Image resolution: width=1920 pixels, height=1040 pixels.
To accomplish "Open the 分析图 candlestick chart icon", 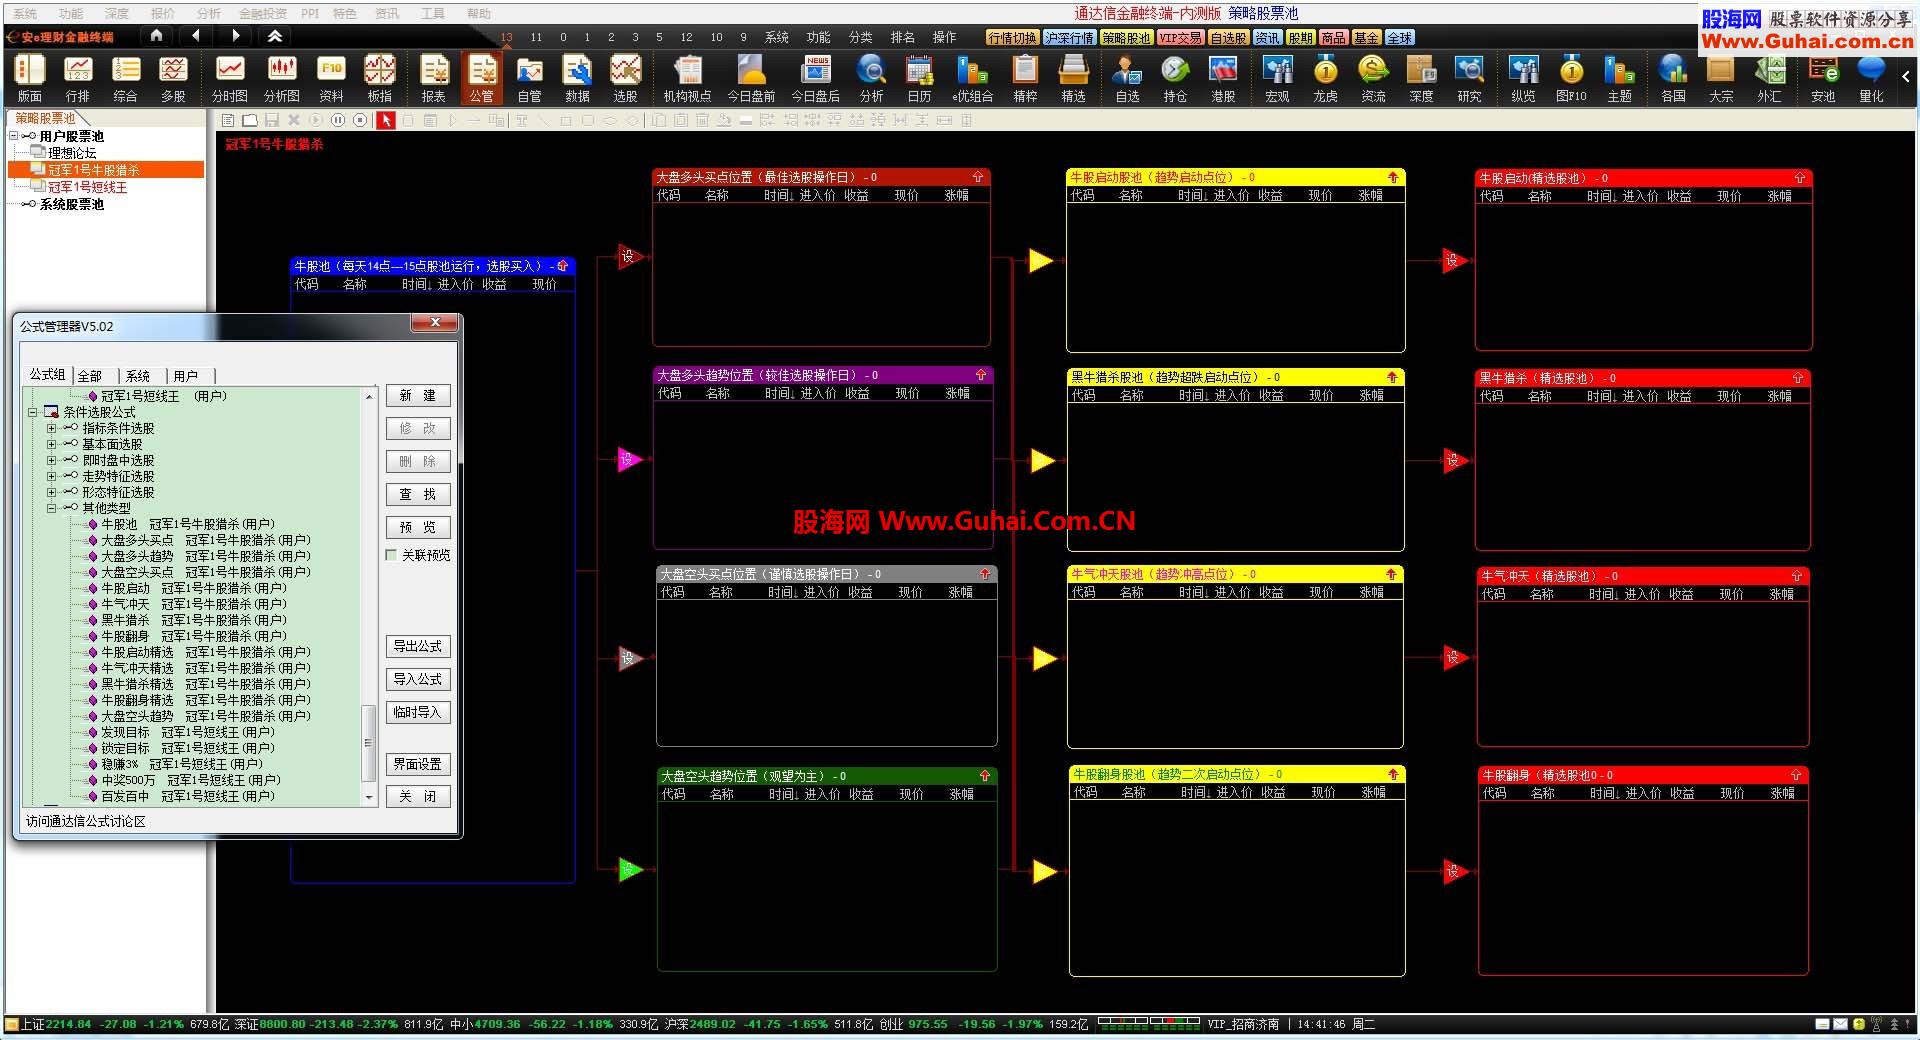I will point(282,78).
